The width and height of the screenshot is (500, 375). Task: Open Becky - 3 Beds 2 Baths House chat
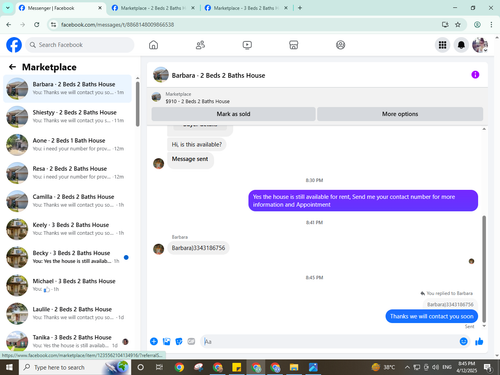[x=67, y=257]
